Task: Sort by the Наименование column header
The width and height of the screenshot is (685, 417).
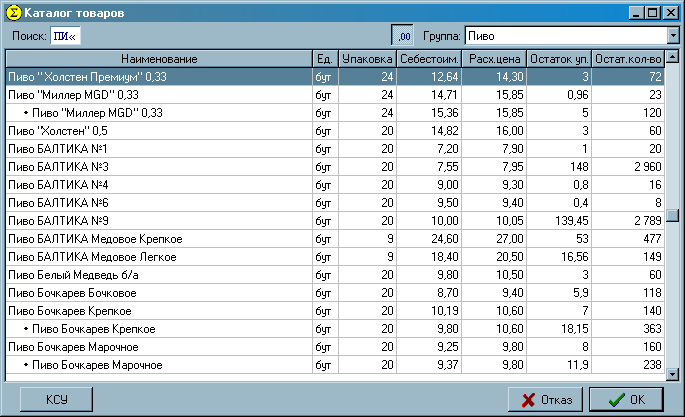Action: point(159,59)
